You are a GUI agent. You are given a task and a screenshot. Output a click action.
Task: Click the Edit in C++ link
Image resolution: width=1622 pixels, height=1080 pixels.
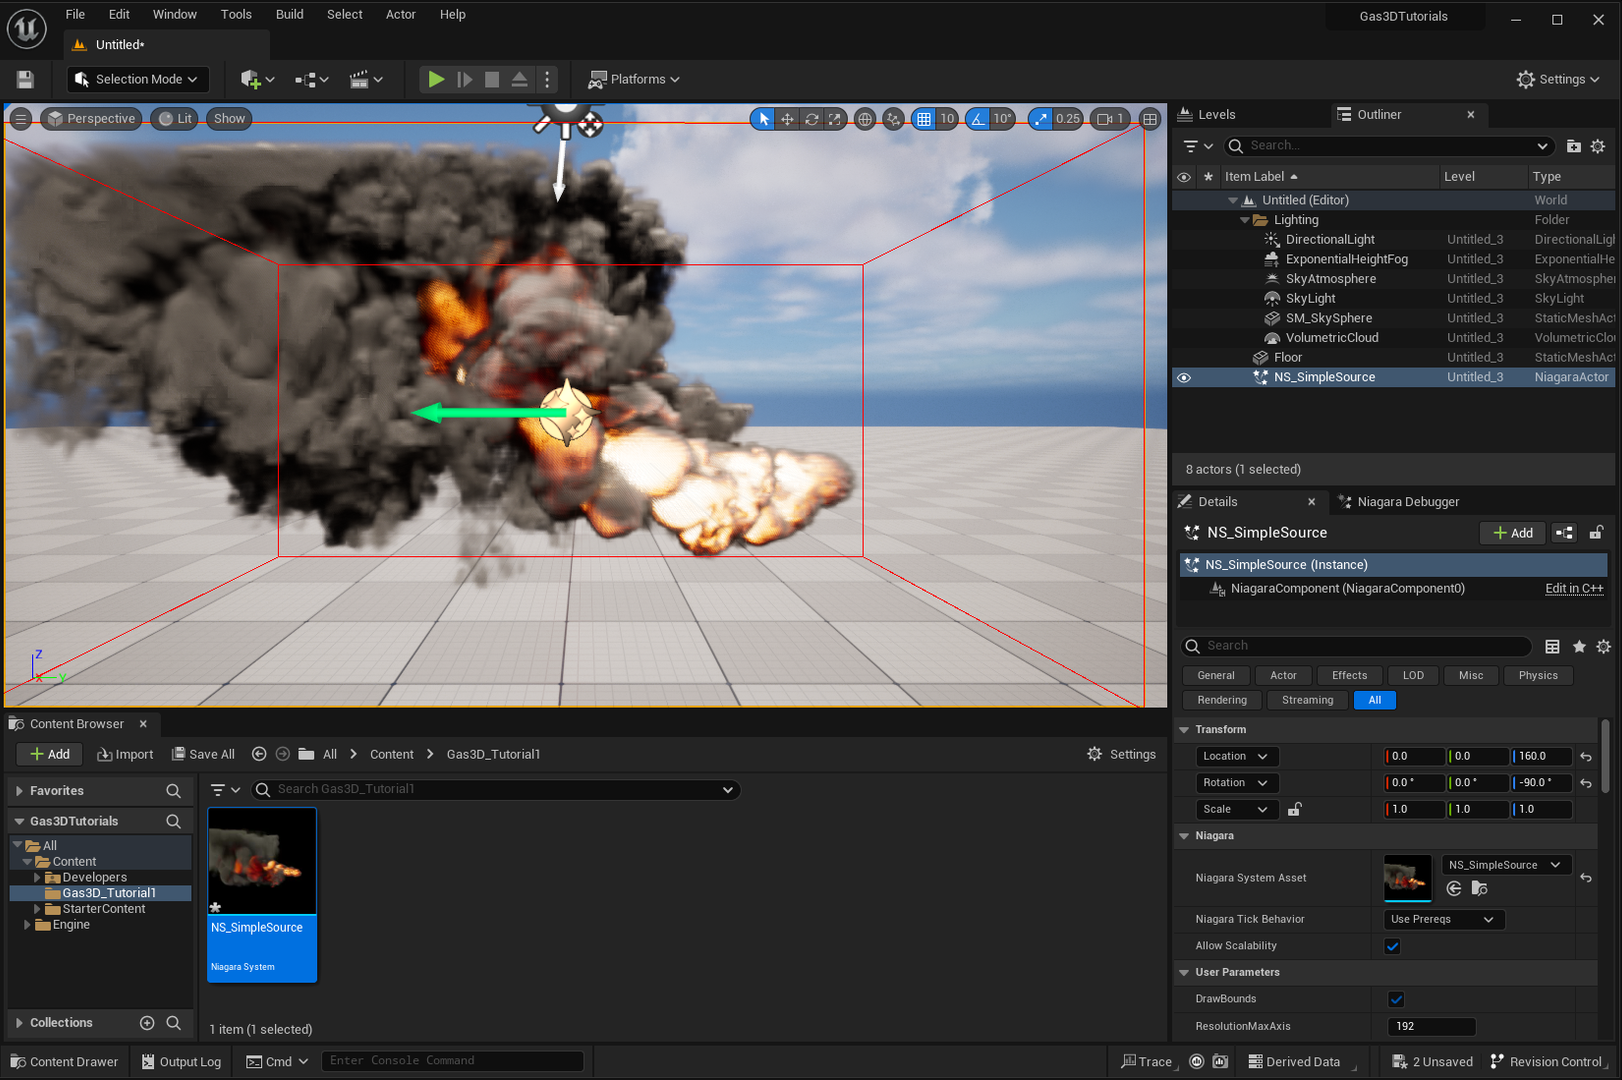tap(1573, 589)
